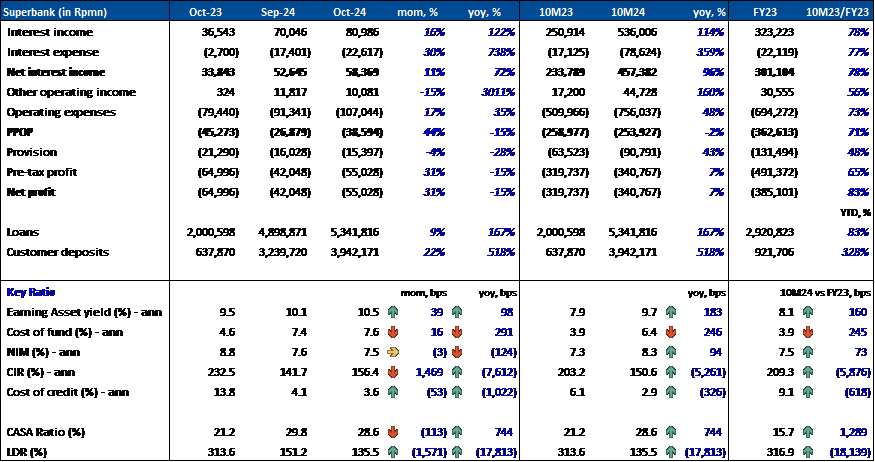The image size is (875, 462).
Task: Click green up arrow beside 160 in Earning Asset yield row
Action: [807, 312]
